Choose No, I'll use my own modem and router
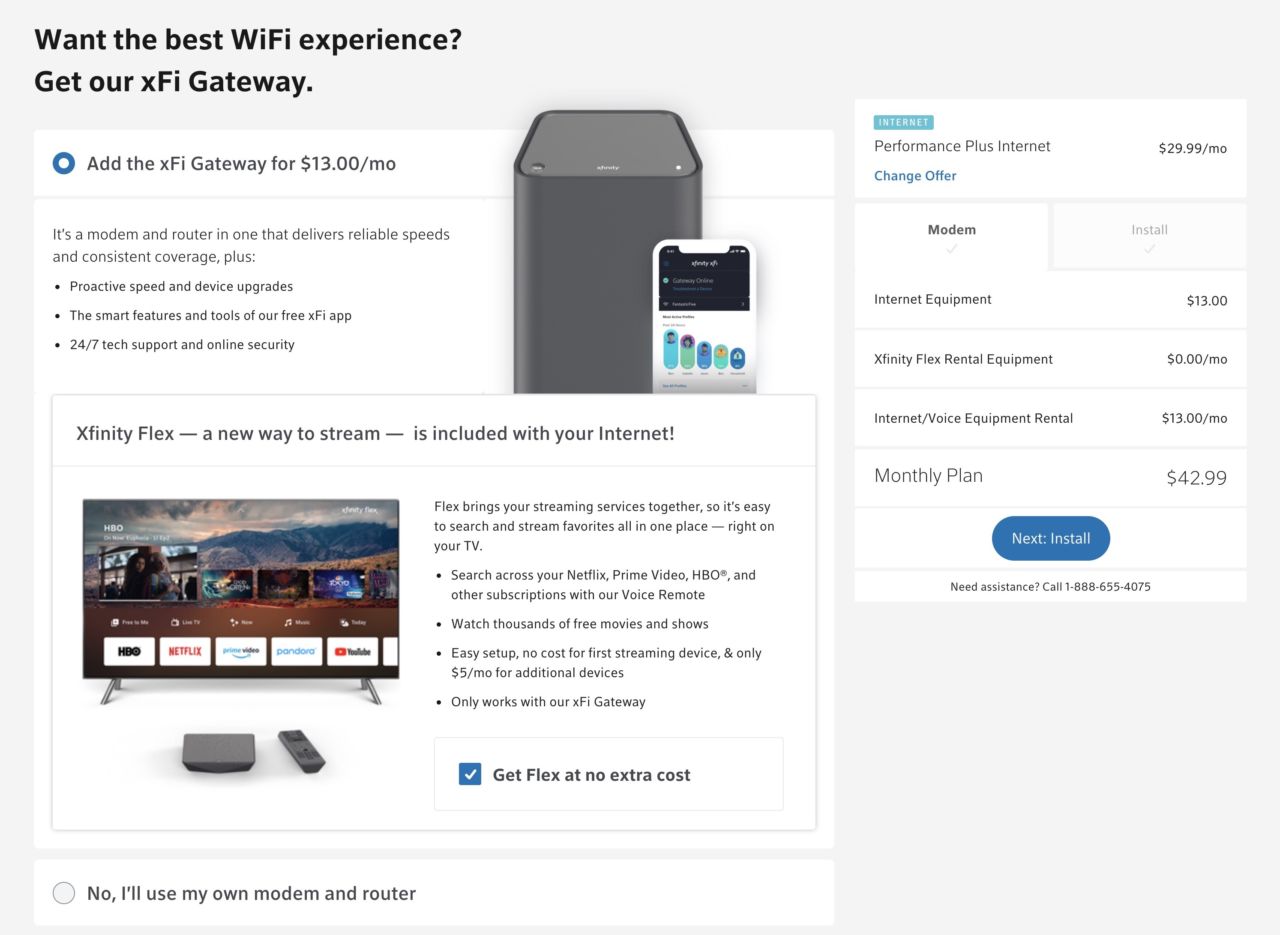 coord(63,893)
